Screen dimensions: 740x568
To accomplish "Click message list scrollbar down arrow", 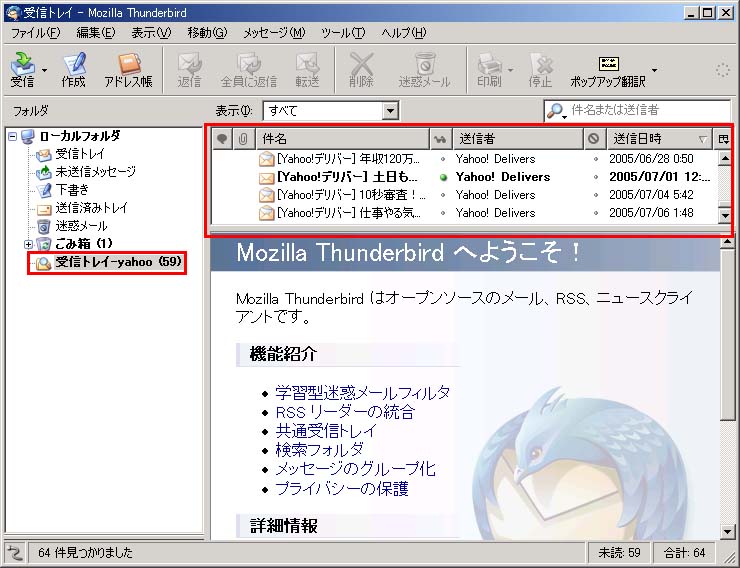I will pyautogui.click(x=724, y=216).
